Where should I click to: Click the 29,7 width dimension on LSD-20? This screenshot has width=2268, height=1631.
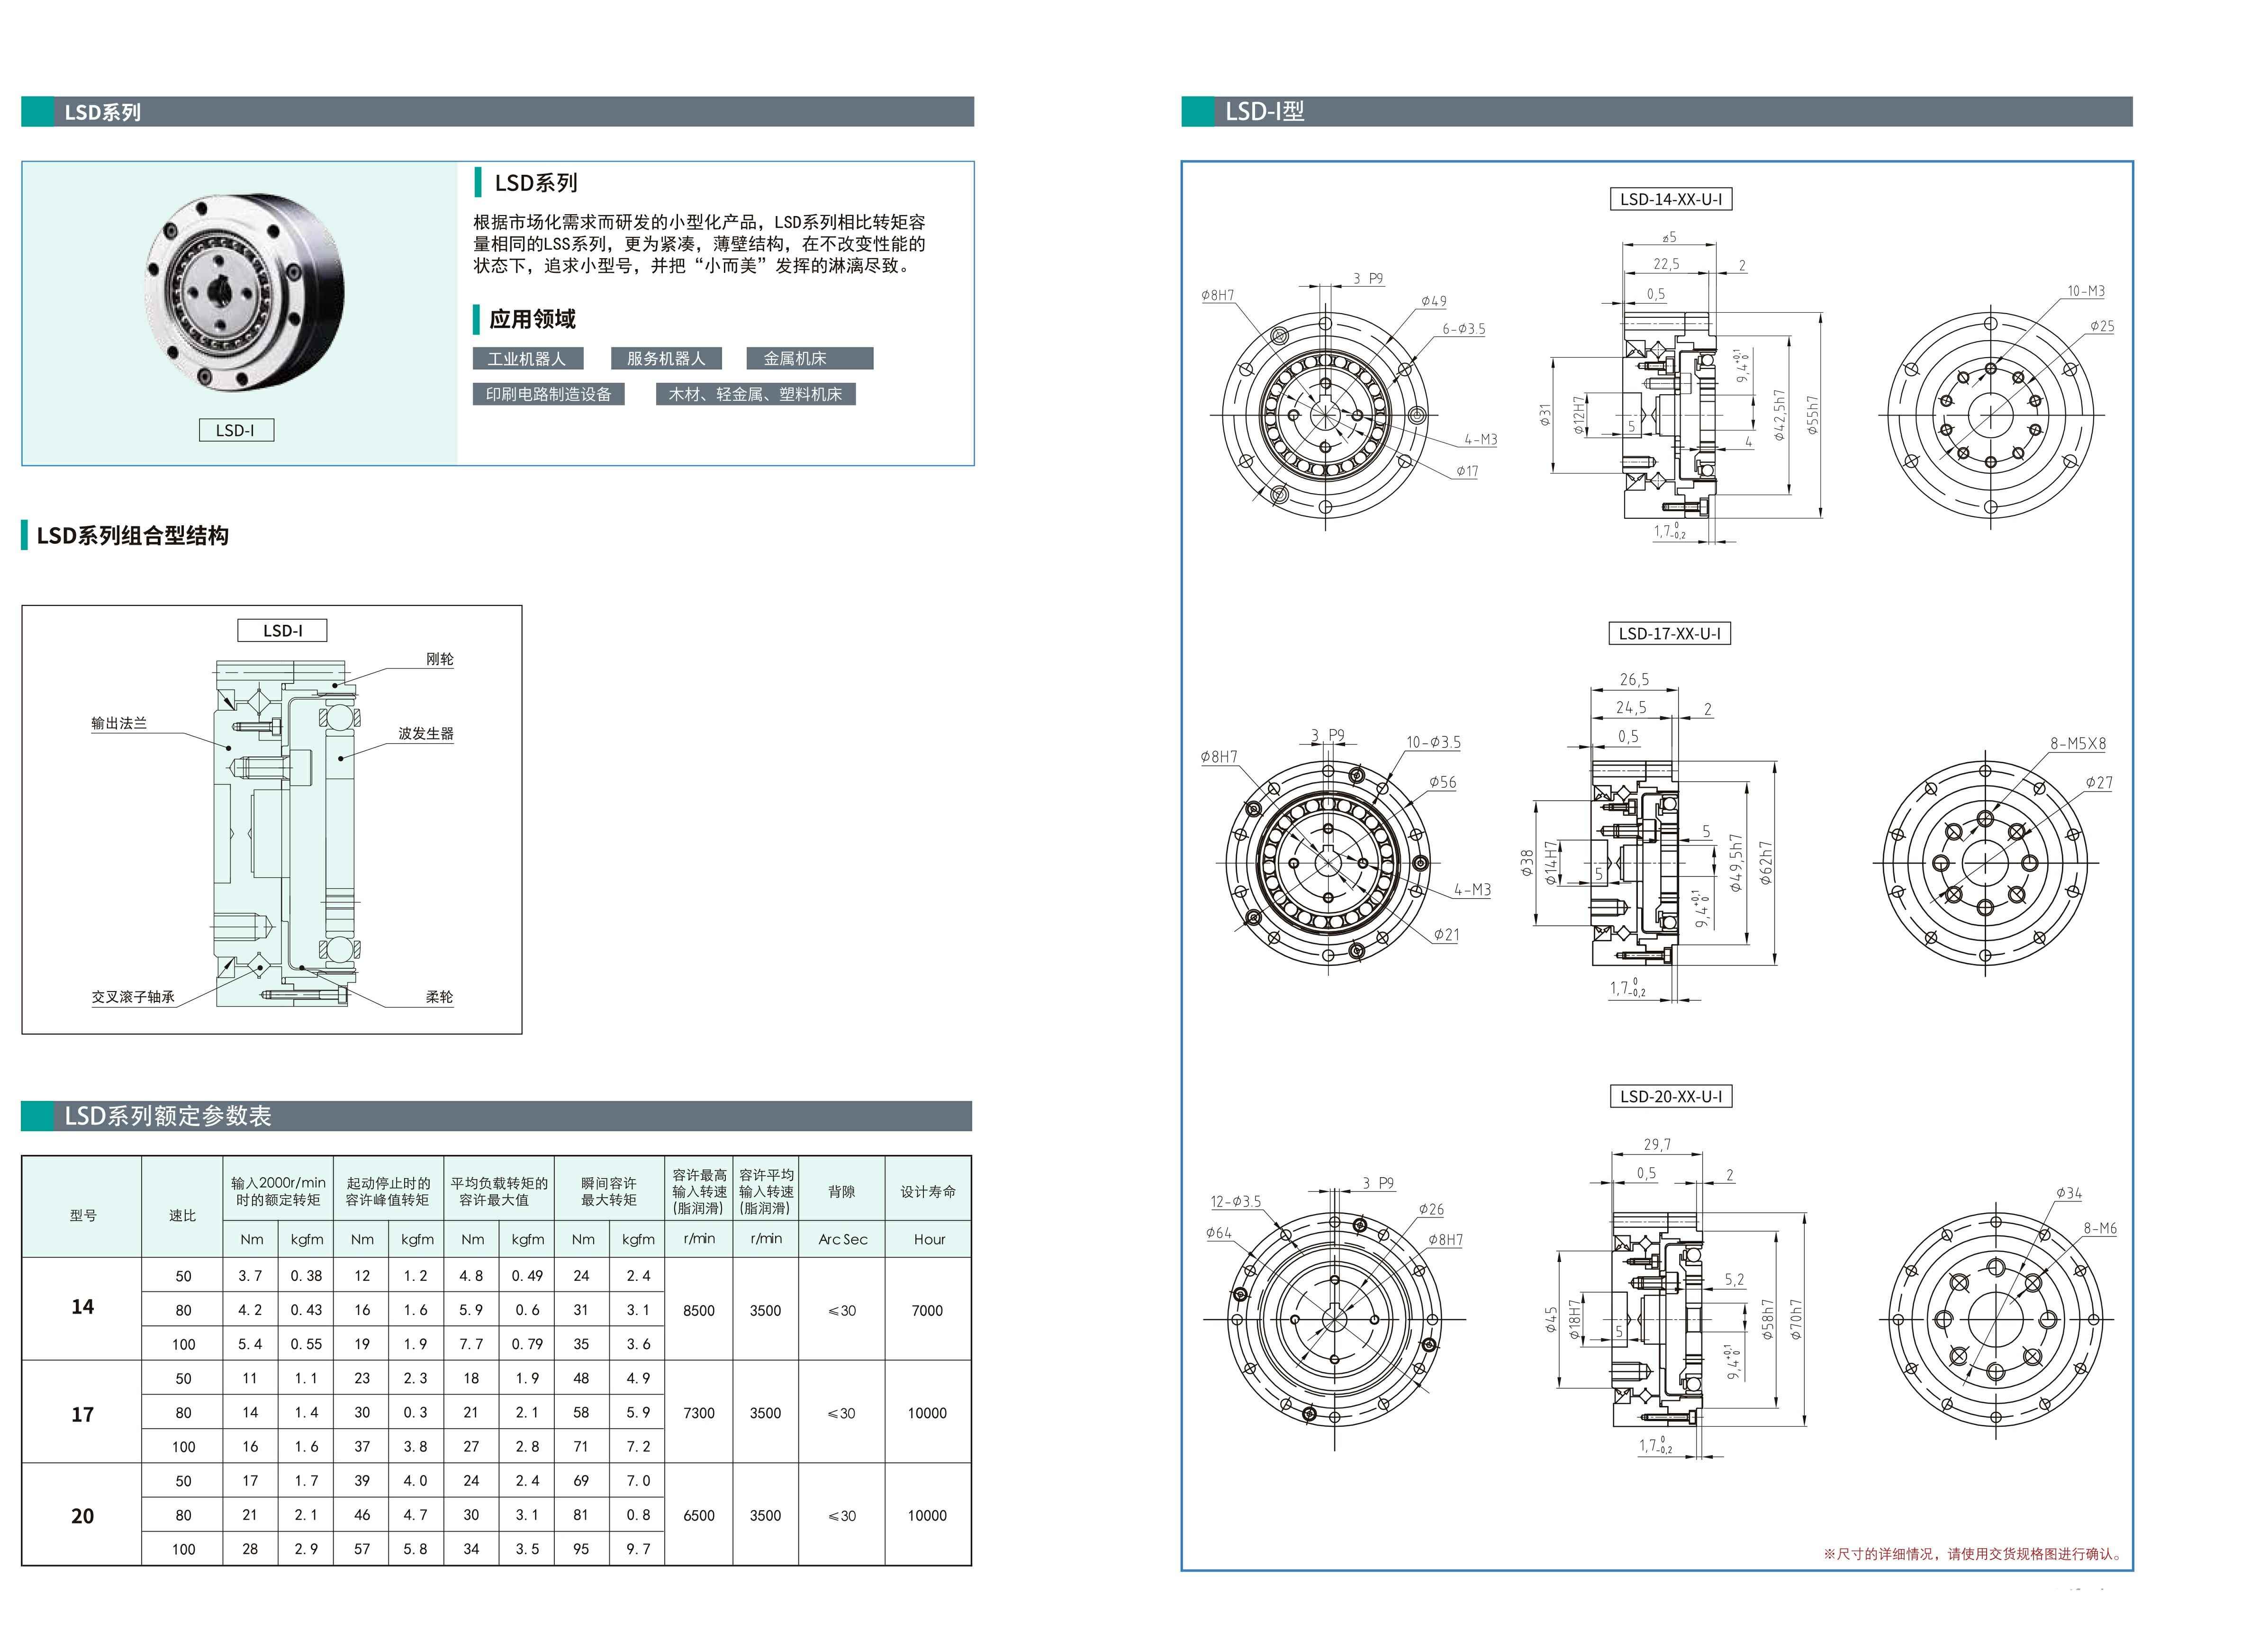[x=1657, y=1144]
